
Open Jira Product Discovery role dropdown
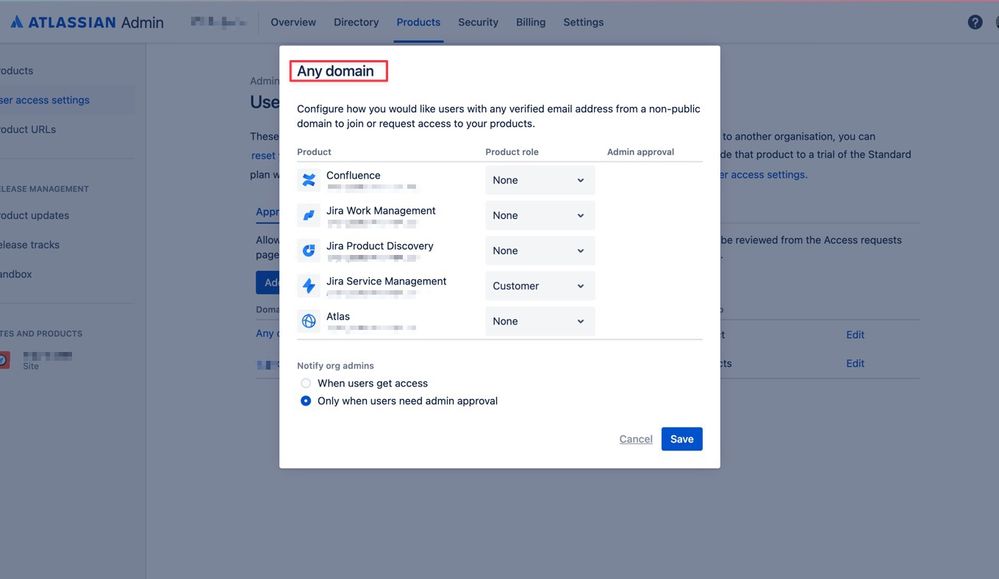pyautogui.click(x=540, y=250)
